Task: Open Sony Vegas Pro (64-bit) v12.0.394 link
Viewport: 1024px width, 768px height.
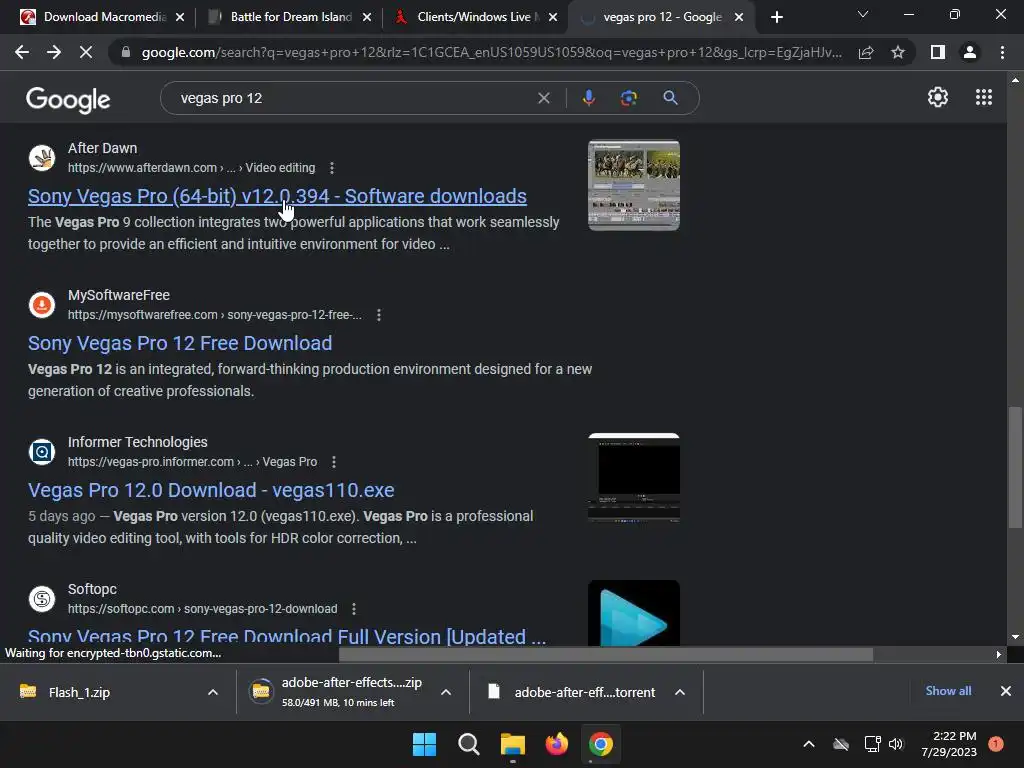Action: [x=277, y=196]
